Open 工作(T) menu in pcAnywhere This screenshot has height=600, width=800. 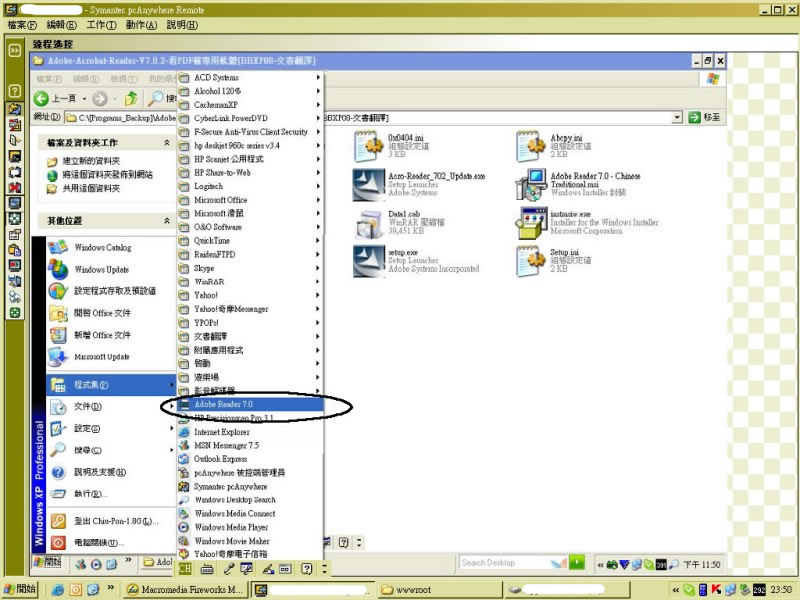(102, 25)
